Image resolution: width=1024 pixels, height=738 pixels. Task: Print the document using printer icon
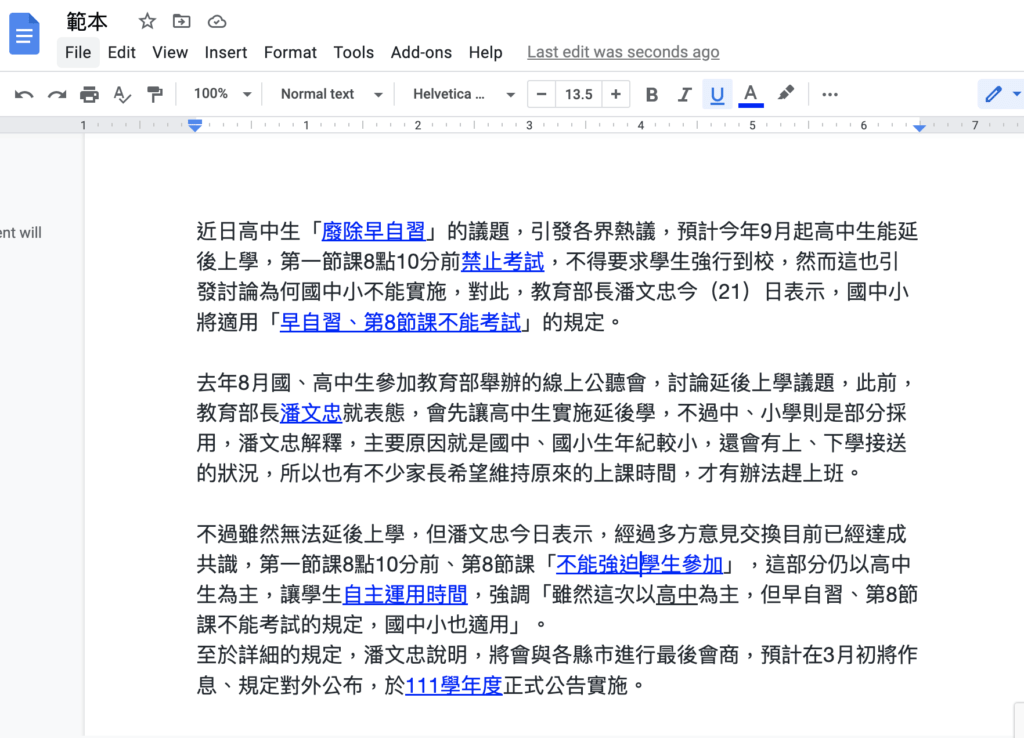89,94
